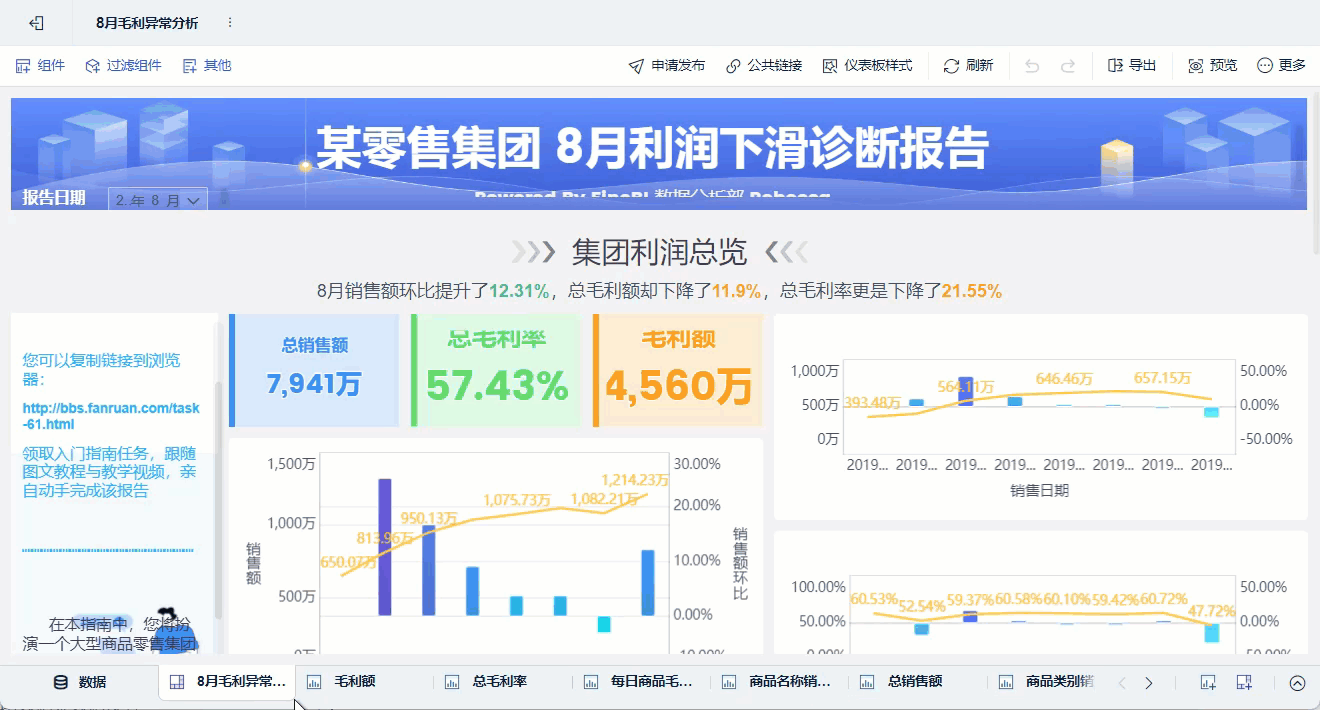Add a new component tab icon

point(1209,683)
